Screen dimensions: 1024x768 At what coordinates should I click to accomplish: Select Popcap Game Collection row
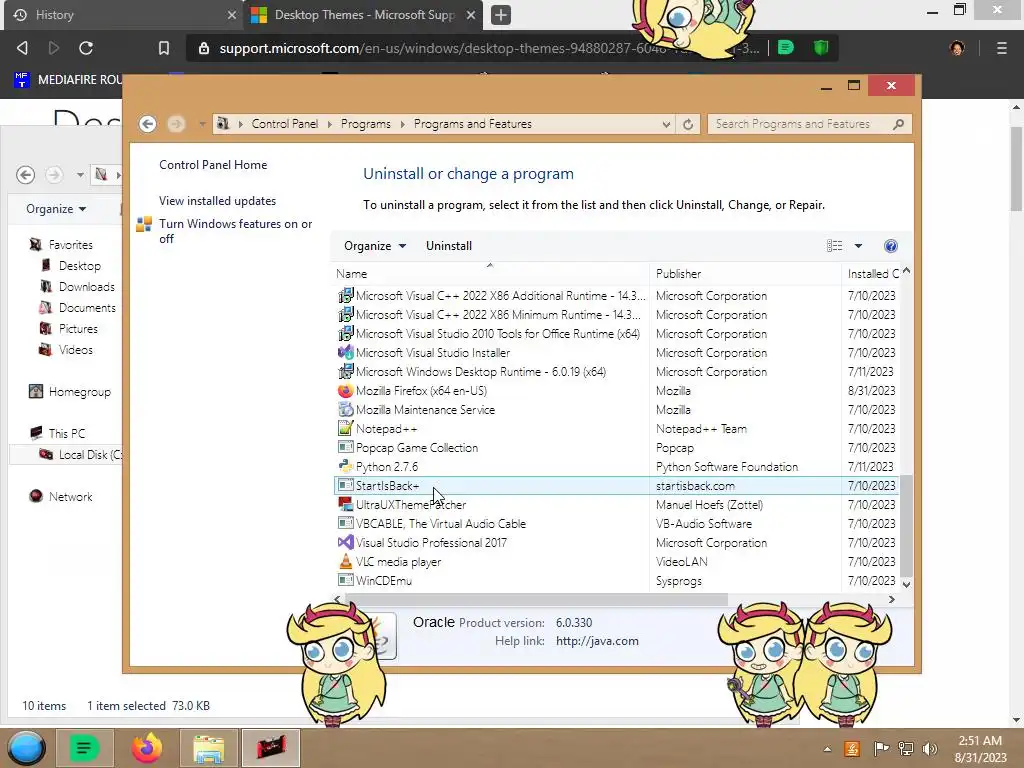(618, 448)
